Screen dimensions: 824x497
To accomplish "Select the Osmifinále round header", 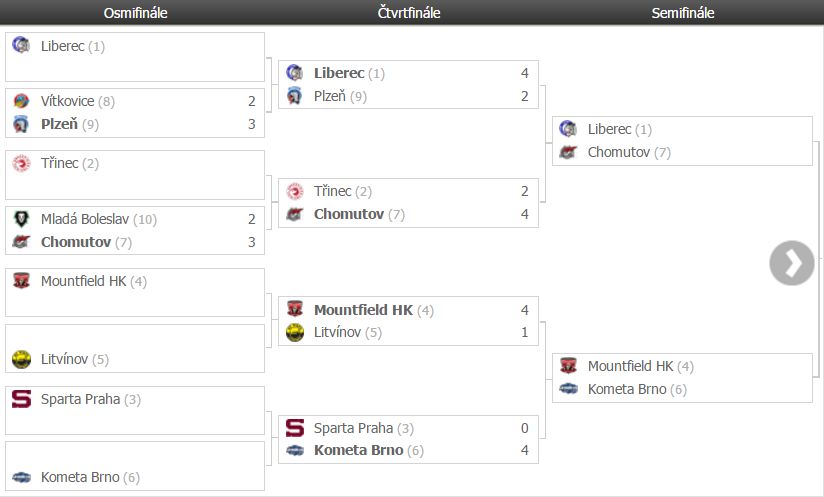I will 136,13.
